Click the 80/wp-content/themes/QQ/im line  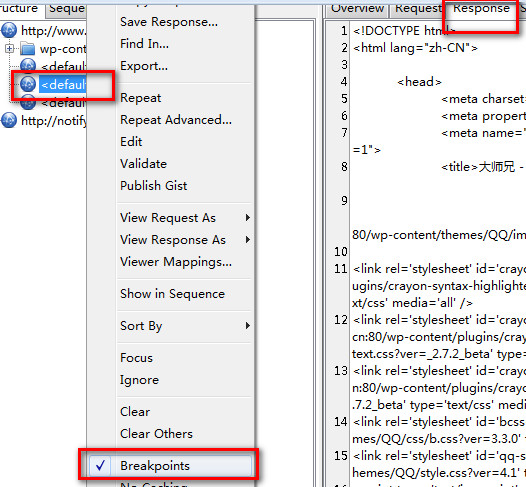[x=439, y=235]
